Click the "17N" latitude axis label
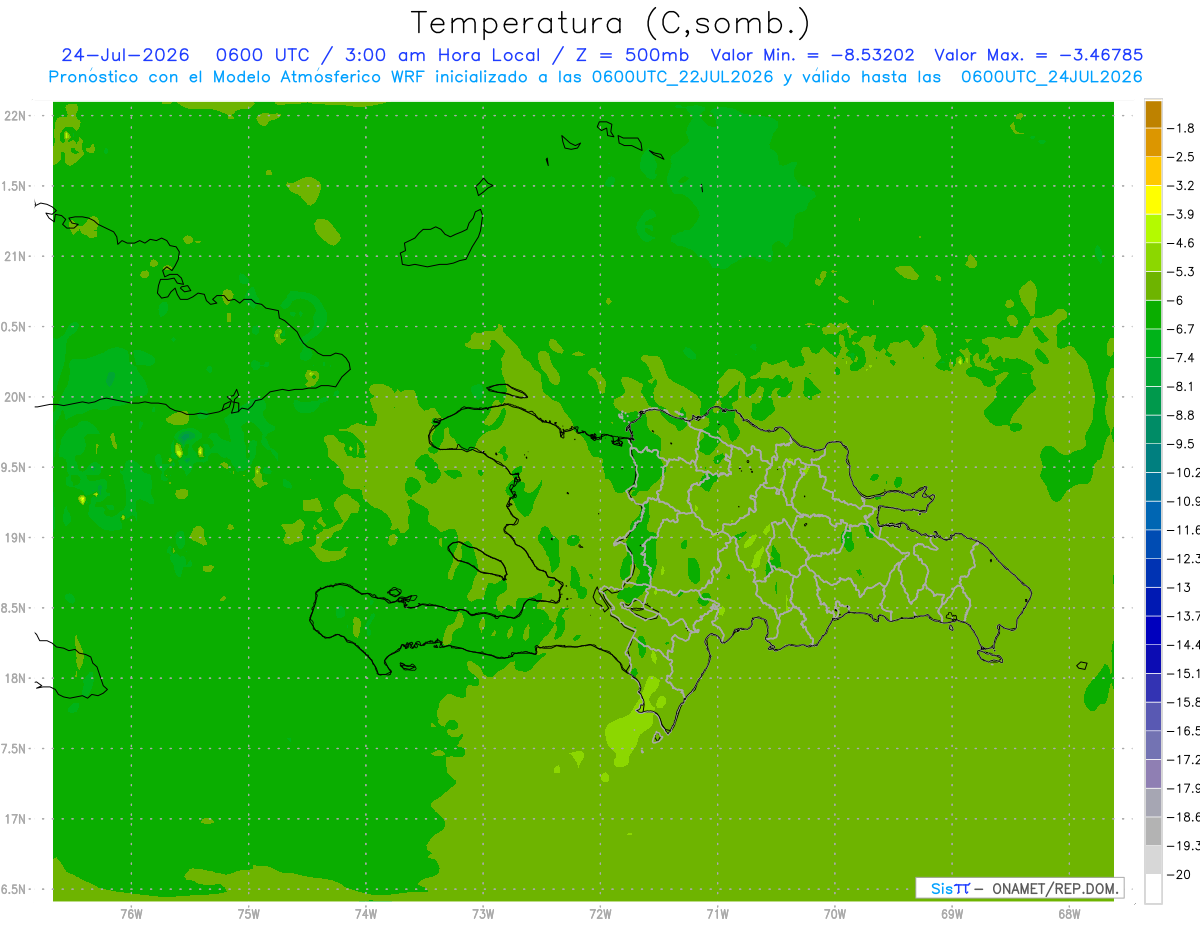The image size is (1200, 927). coord(16,819)
